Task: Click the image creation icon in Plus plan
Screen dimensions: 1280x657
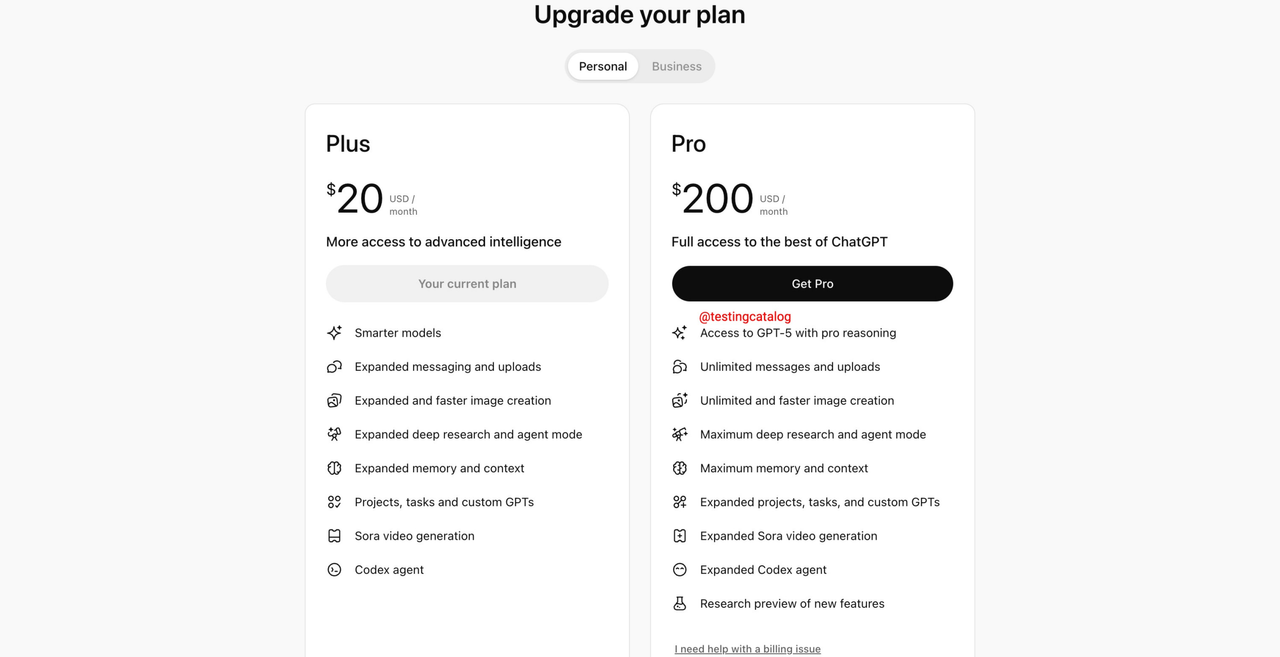Action: coord(334,401)
